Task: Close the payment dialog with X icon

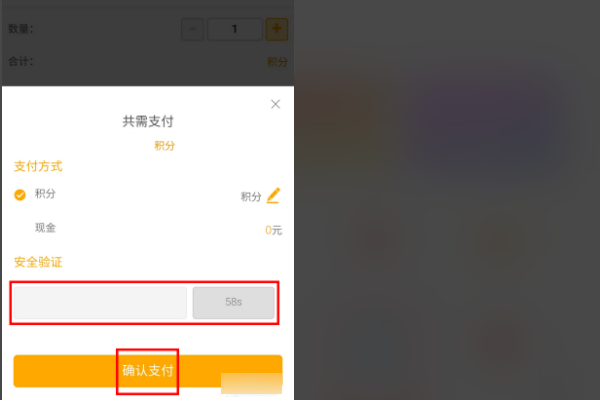Action: [x=275, y=104]
